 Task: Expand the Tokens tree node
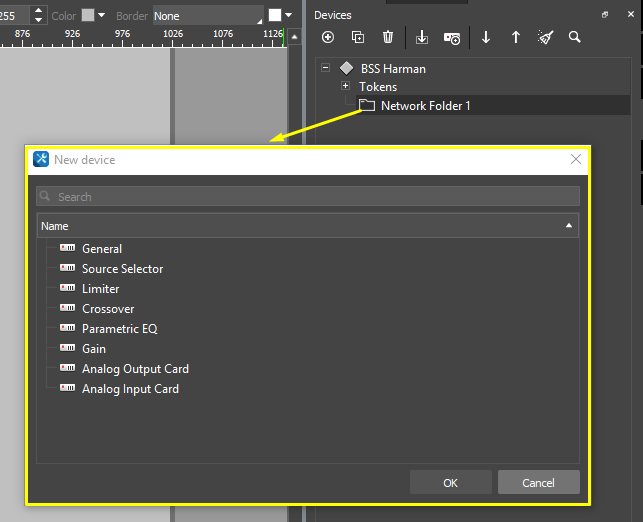[x=345, y=86]
